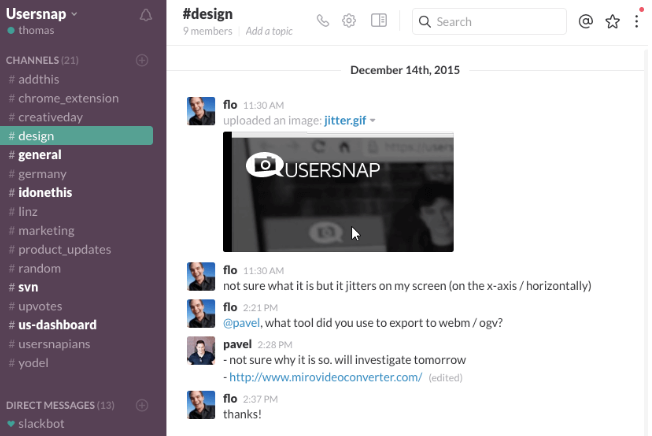652x436 pixels.
Task: Click pavel's name on the message
Action: coord(237,344)
